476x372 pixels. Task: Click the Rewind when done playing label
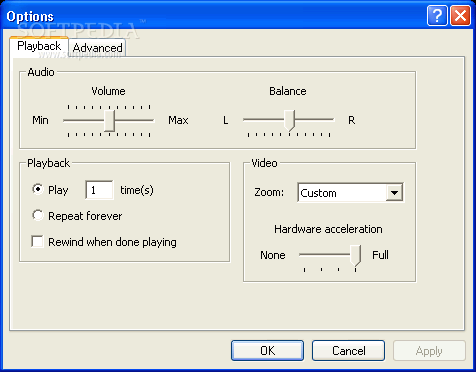coord(112,242)
